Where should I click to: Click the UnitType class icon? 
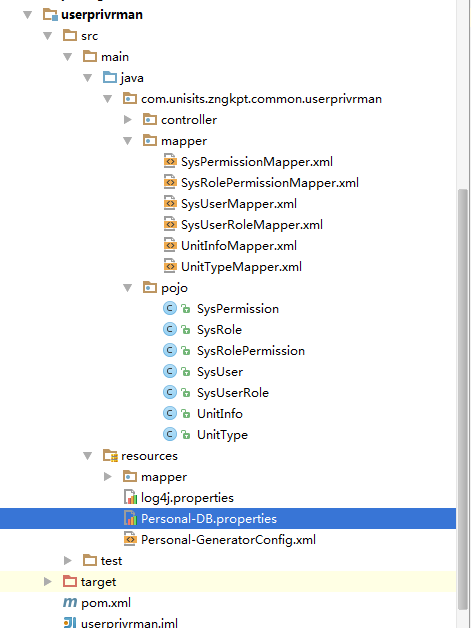[170, 434]
